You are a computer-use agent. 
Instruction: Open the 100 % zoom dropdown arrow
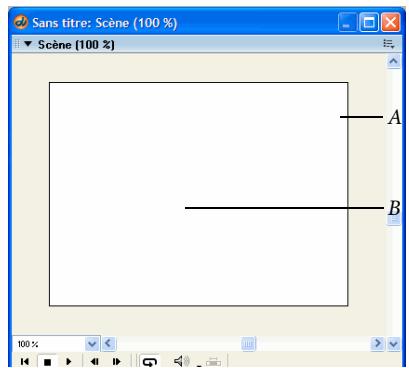coord(92,343)
